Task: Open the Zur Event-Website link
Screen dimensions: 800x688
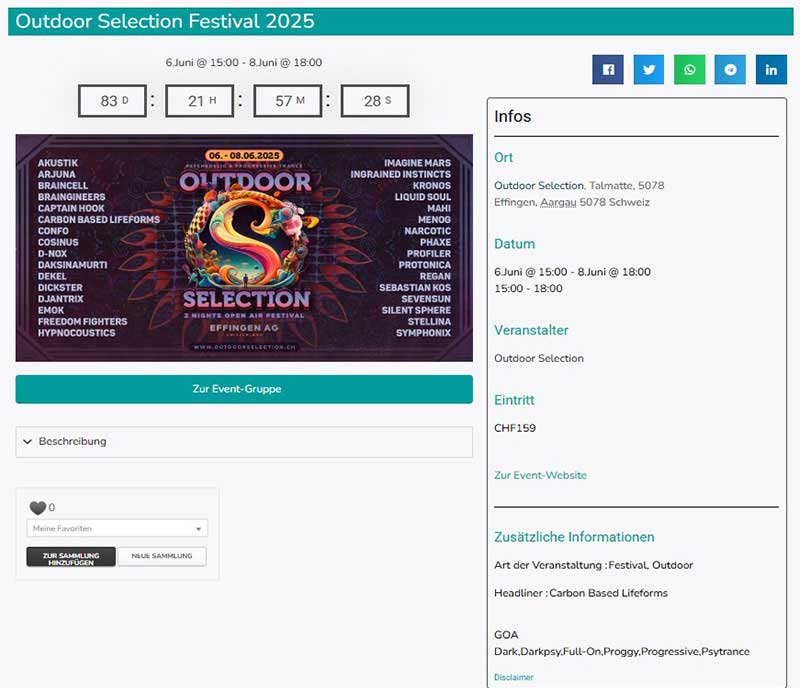Action: coord(540,475)
